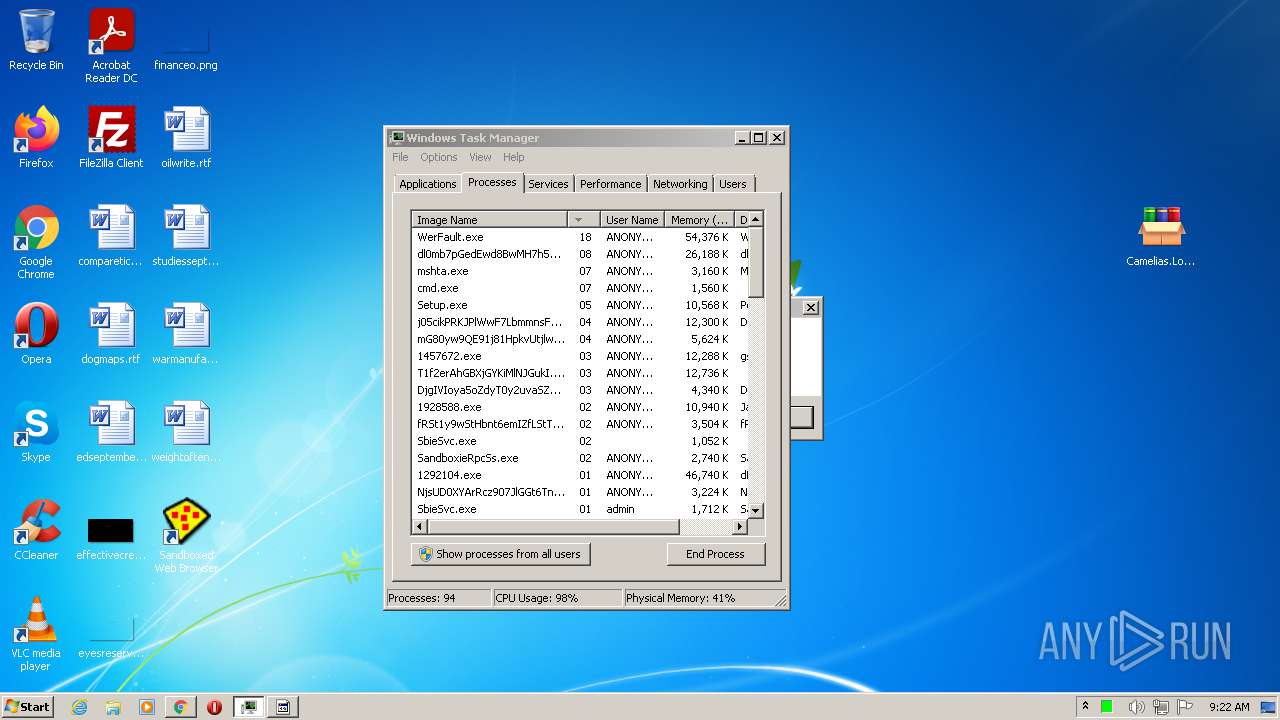
Task: Select the dogmaps.rtf file icon
Action: pos(111,333)
